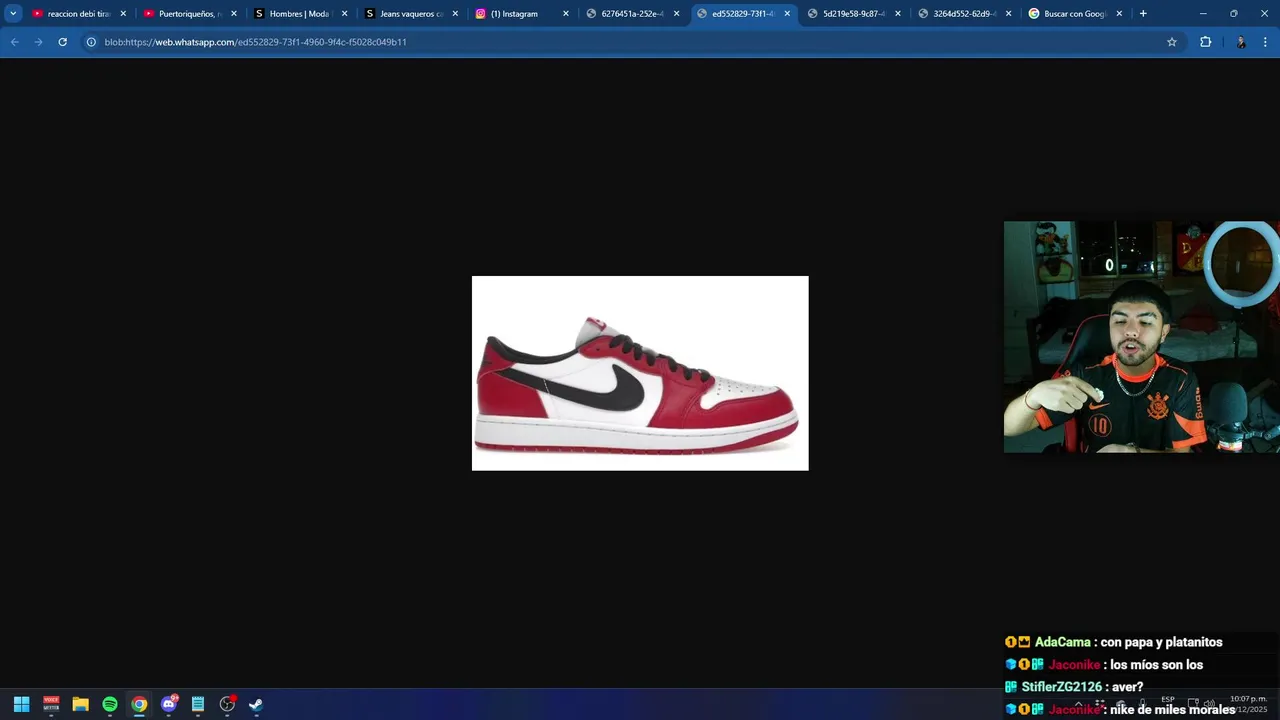The image size is (1280, 720).
Task: Close the 'Jeans vaqueros' tab
Action: point(455,14)
